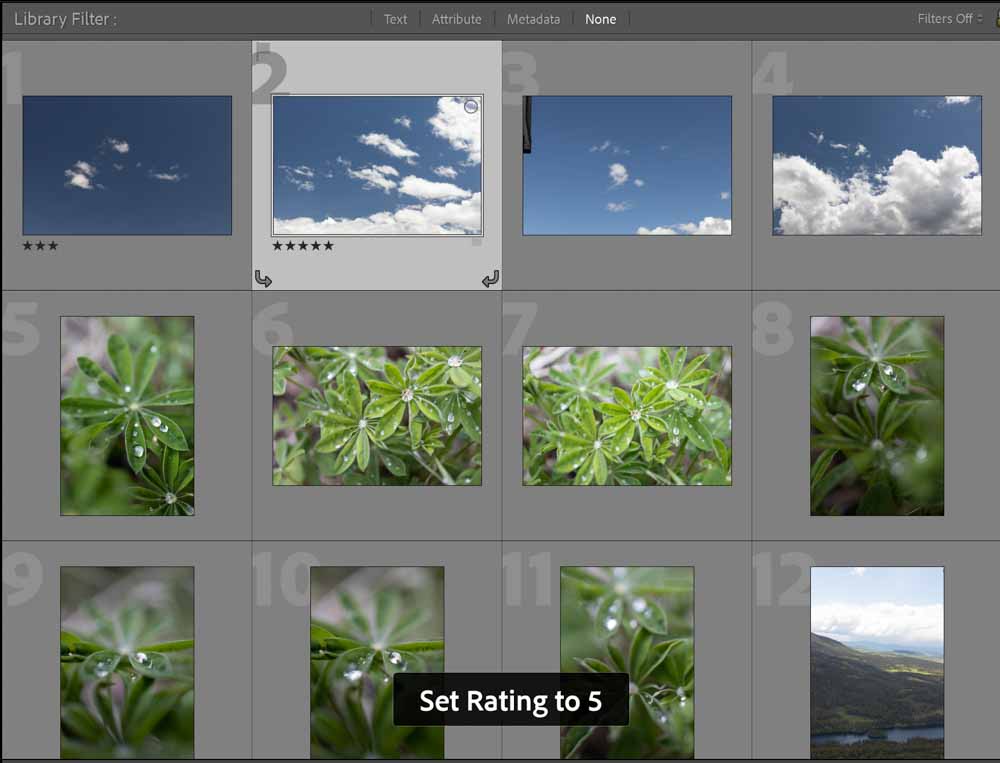The width and height of the screenshot is (1000, 763).
Task: Select blue sky thumbnail in cell 3
Action: pyautogui.click(x=627, y=165)
